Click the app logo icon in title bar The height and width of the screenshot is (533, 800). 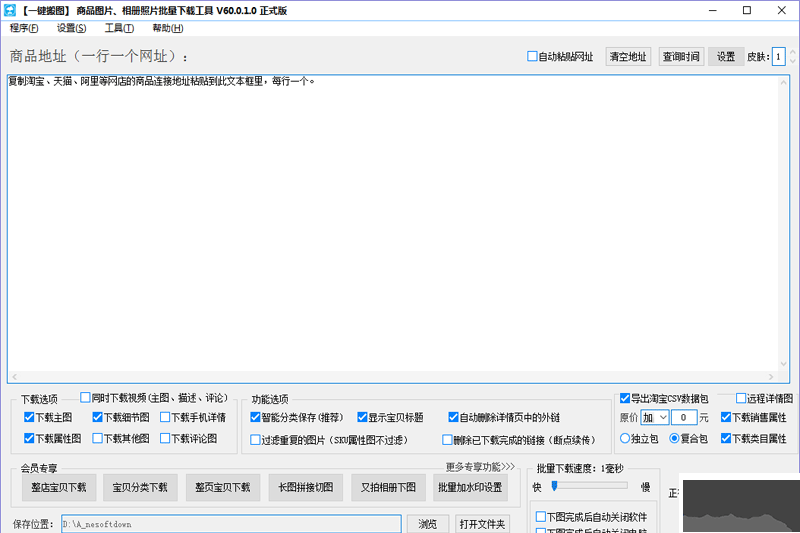(x=10, y=10)
